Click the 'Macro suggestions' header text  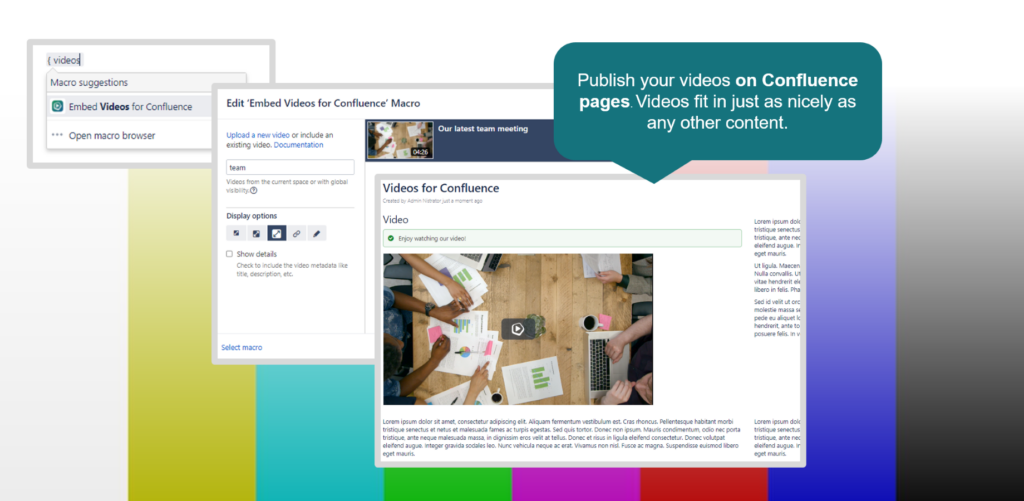pyautogui.click(x=89, y=82)
